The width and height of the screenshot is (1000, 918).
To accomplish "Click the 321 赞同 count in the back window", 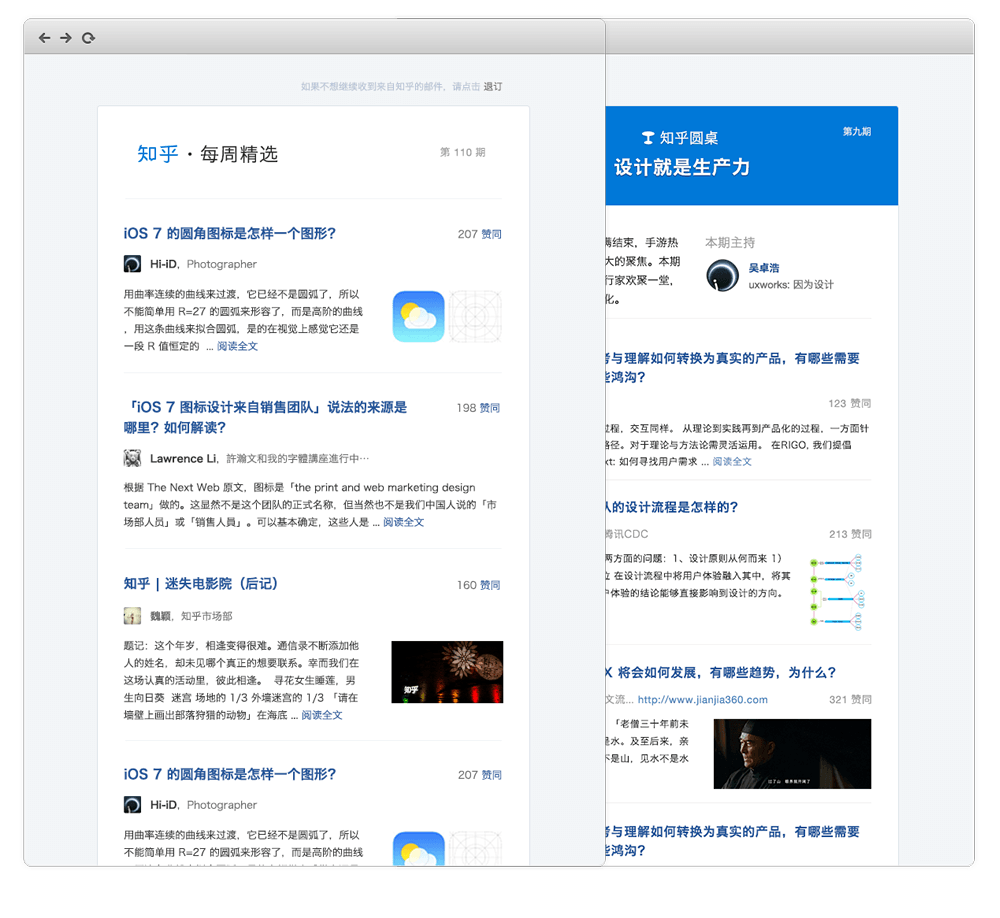I will [x=850, y=699].
